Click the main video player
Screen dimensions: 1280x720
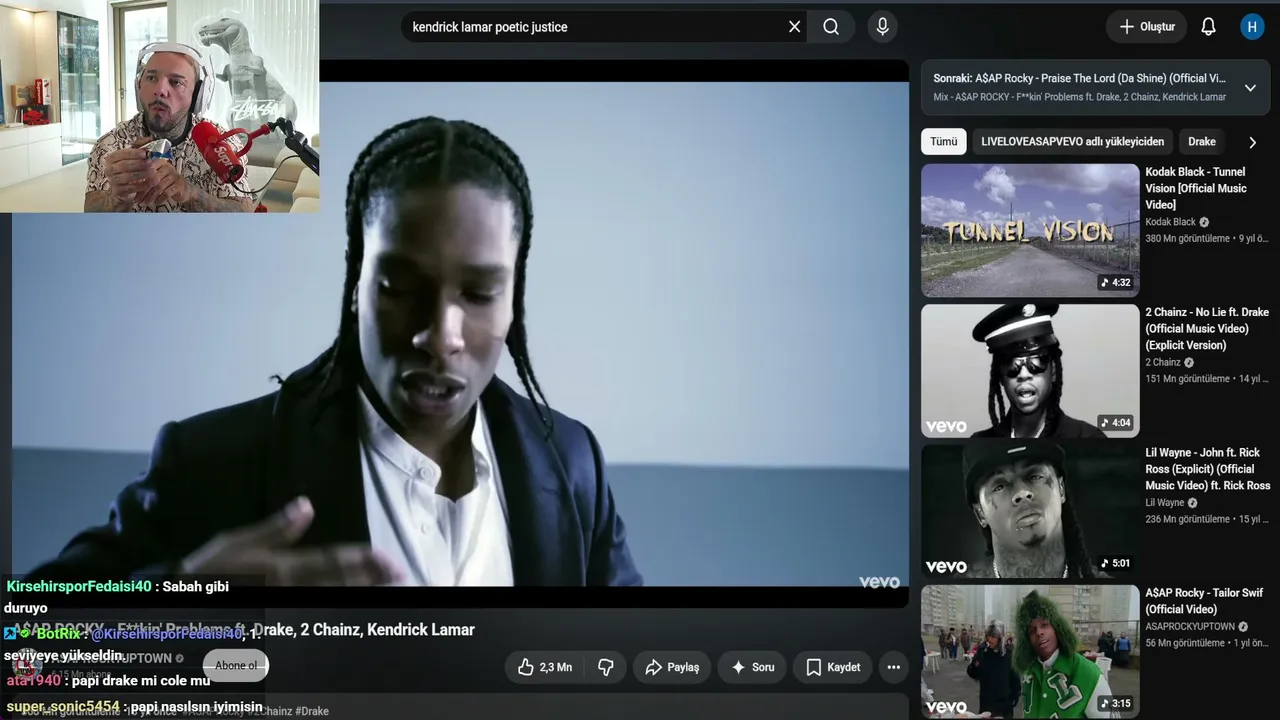click(460, 333)
